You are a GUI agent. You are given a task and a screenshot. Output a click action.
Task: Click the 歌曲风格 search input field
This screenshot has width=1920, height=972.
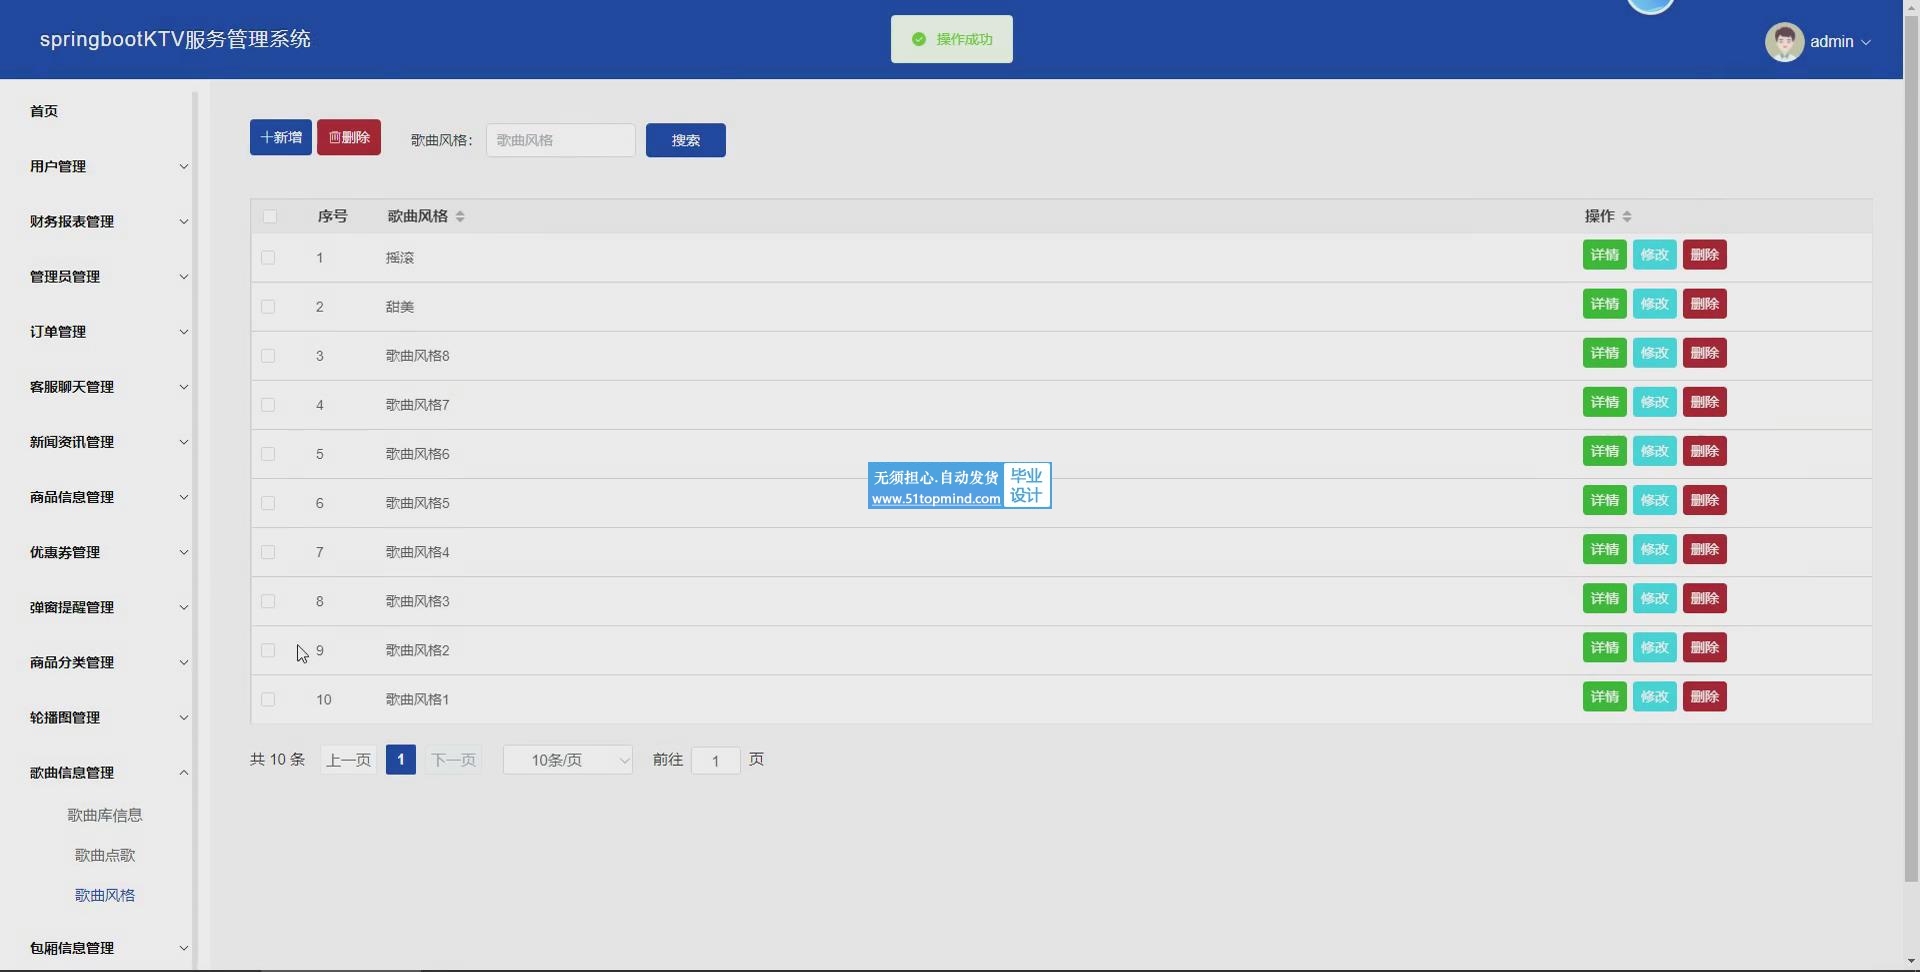560,140
